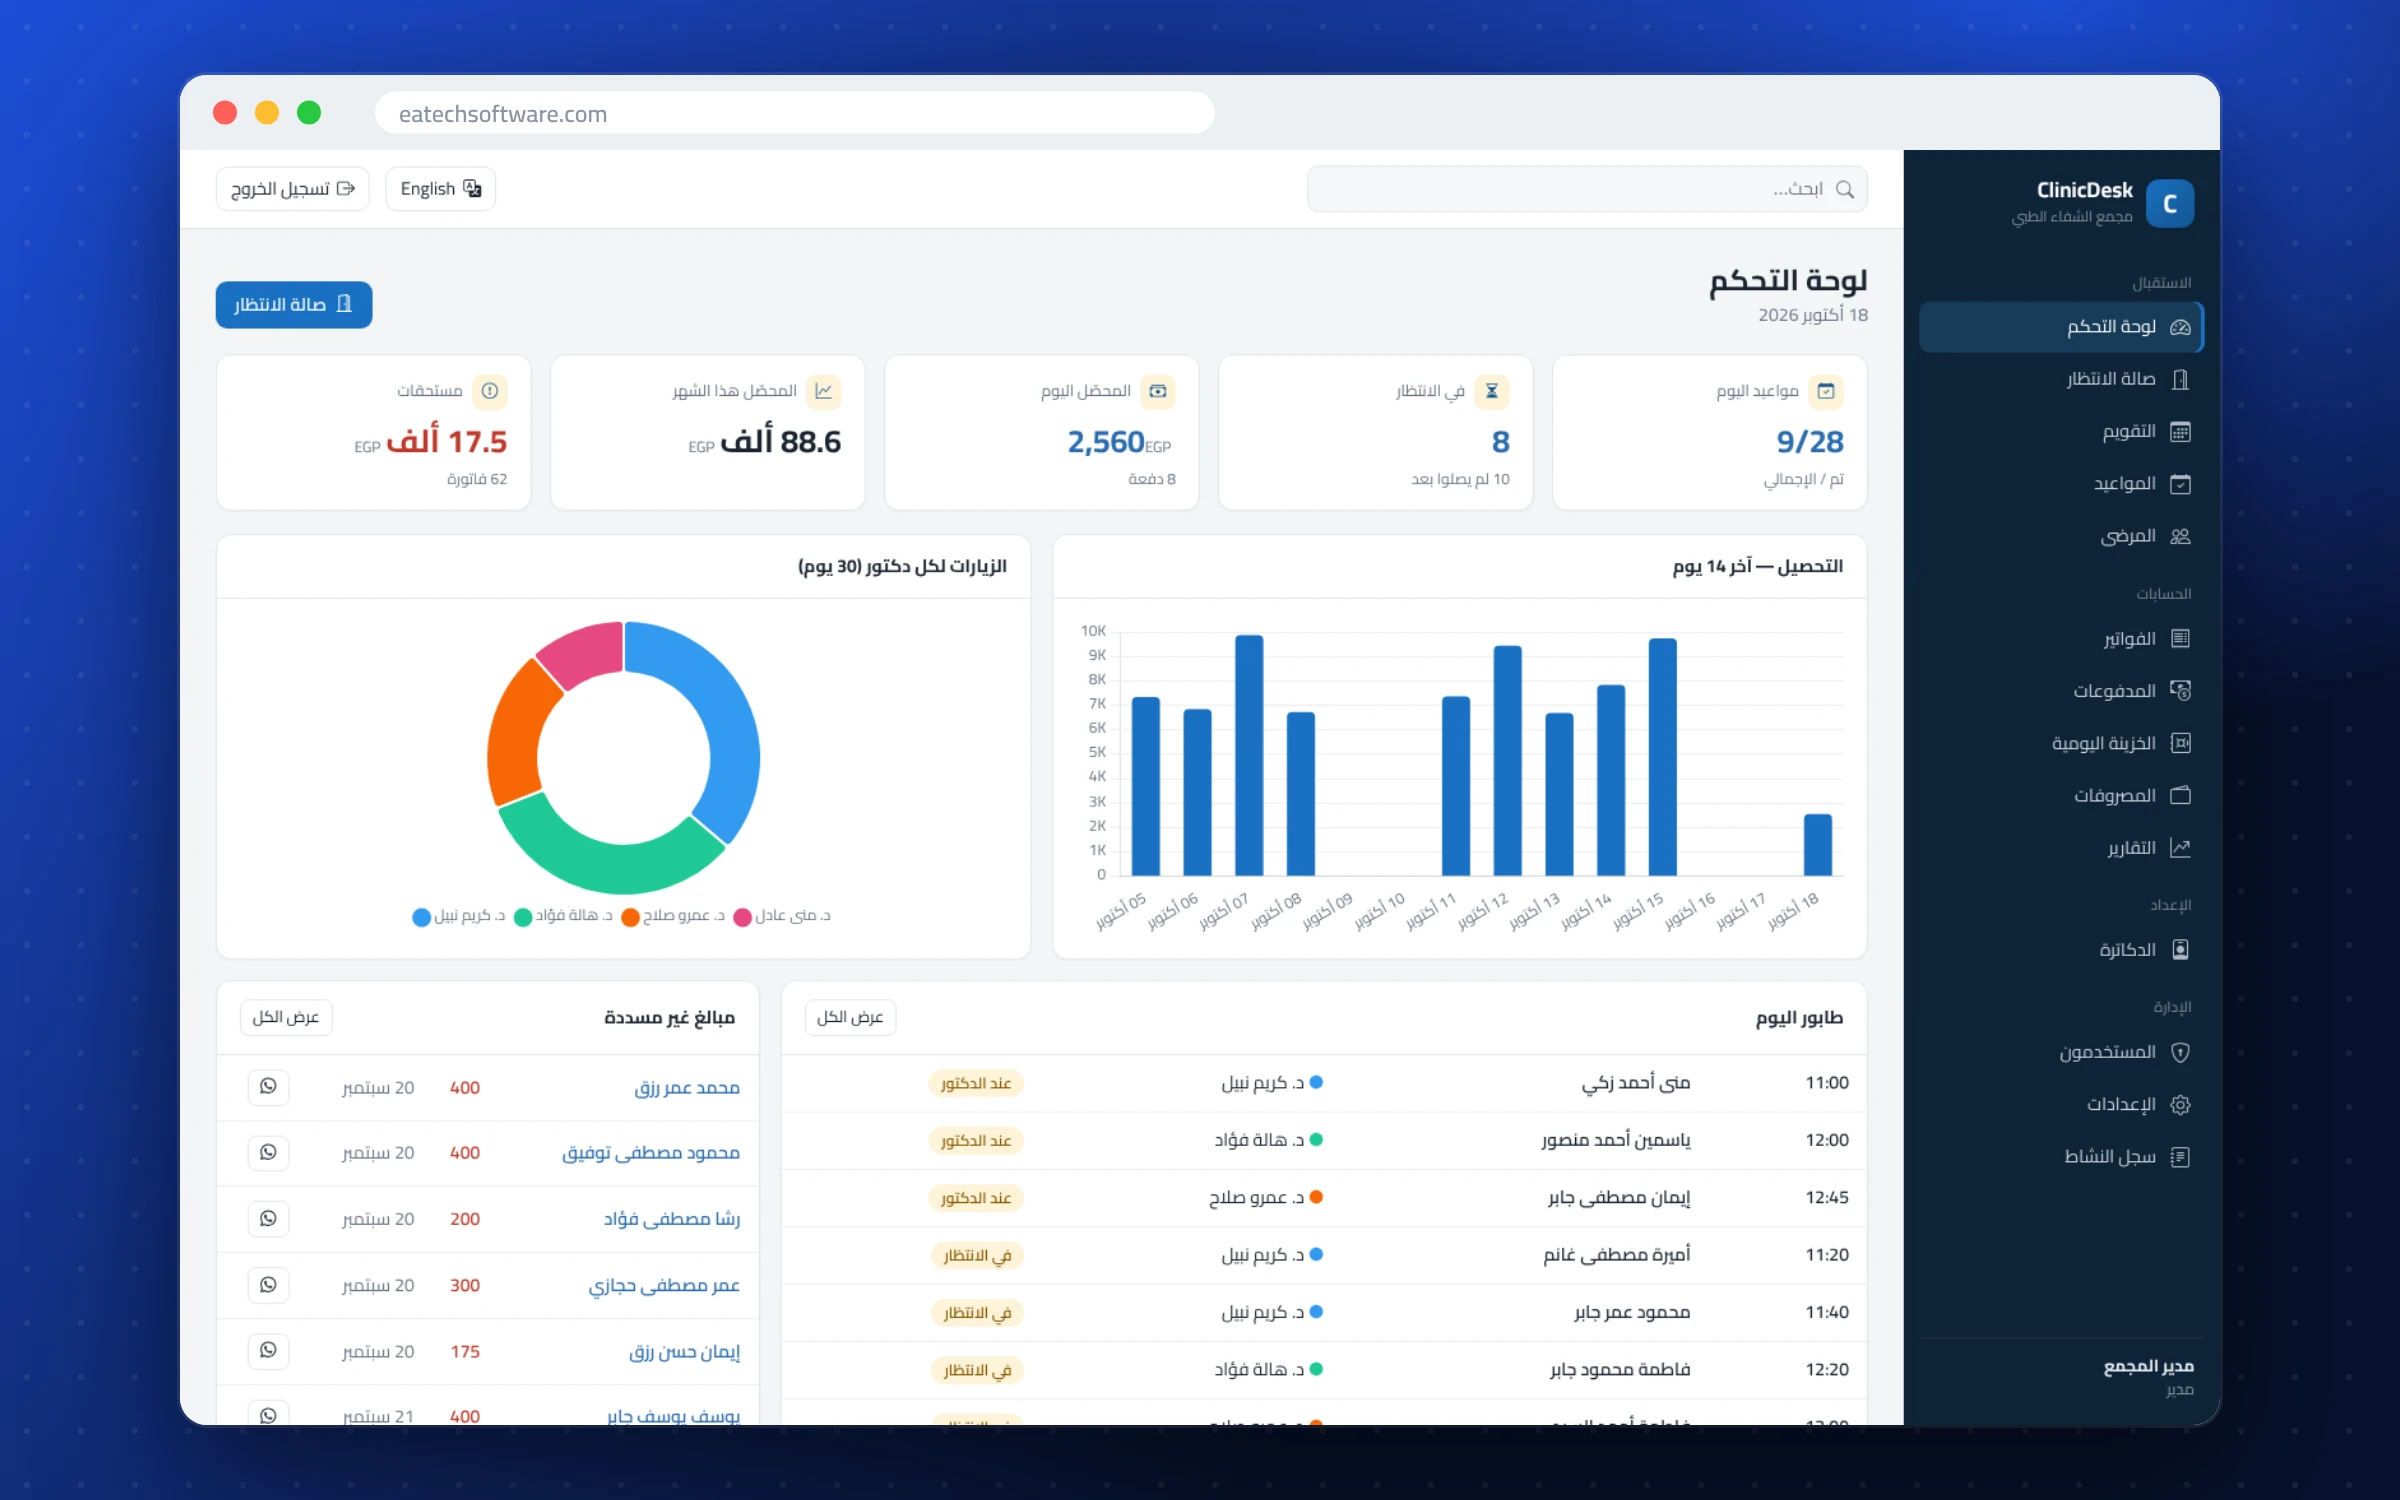Click the blue د. كريم نبيل legend swatch
Screen dimensions: 2400x1500
pos(421,917)
